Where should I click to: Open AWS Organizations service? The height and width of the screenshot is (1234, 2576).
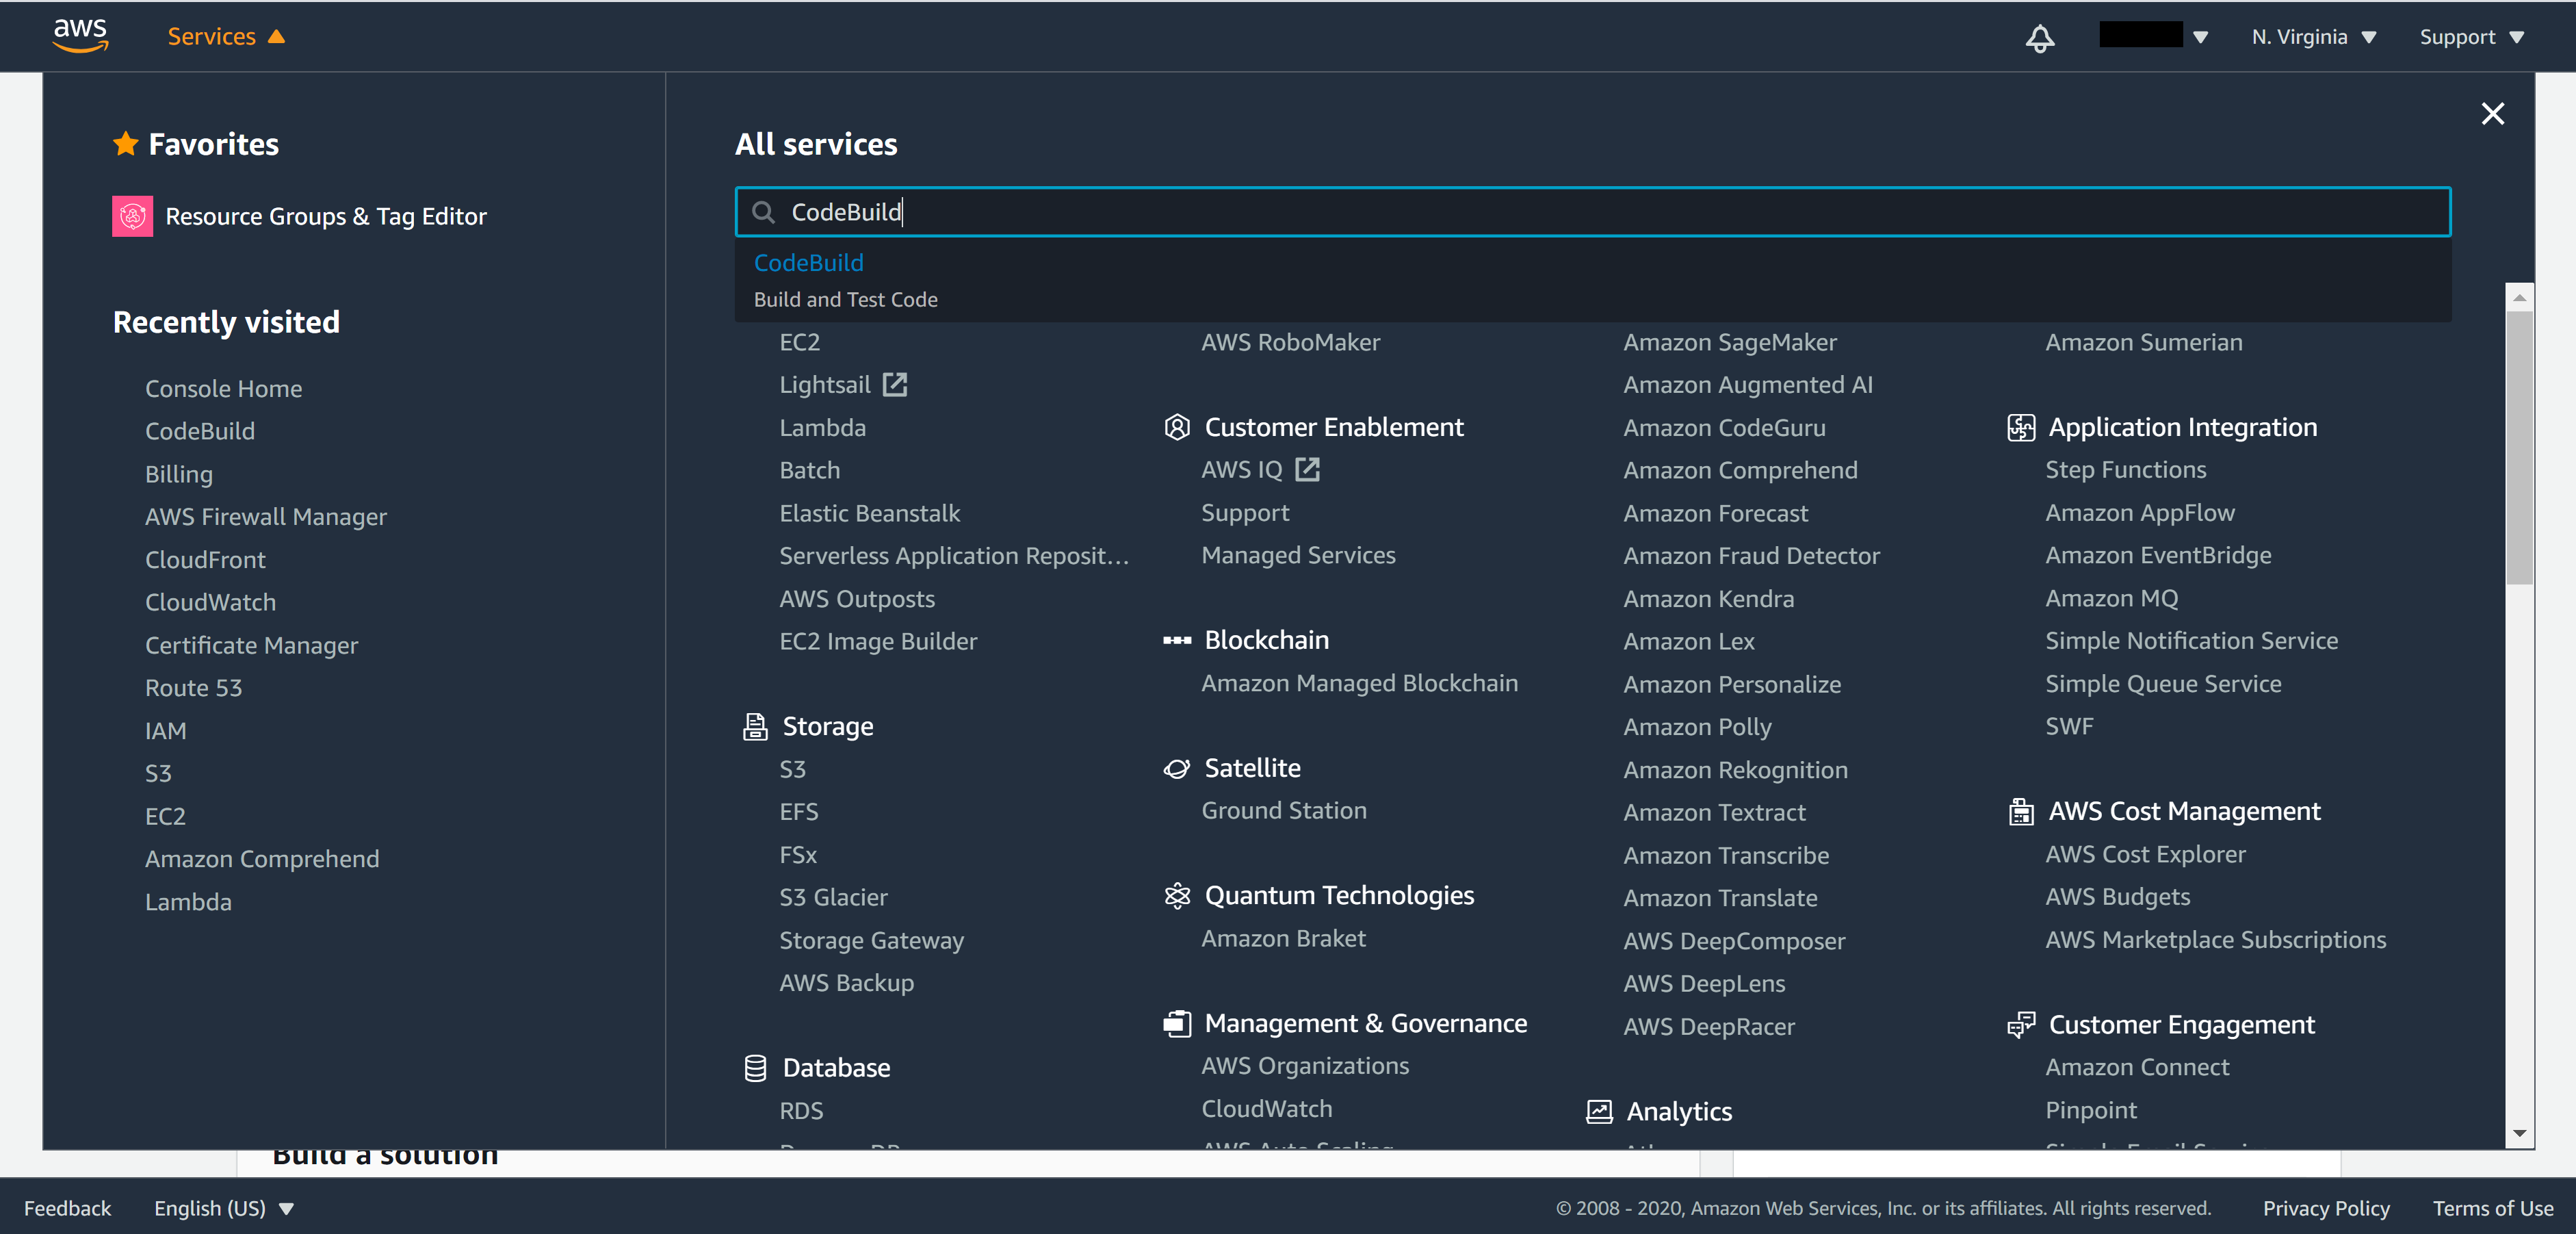tap(1305, 1066)
